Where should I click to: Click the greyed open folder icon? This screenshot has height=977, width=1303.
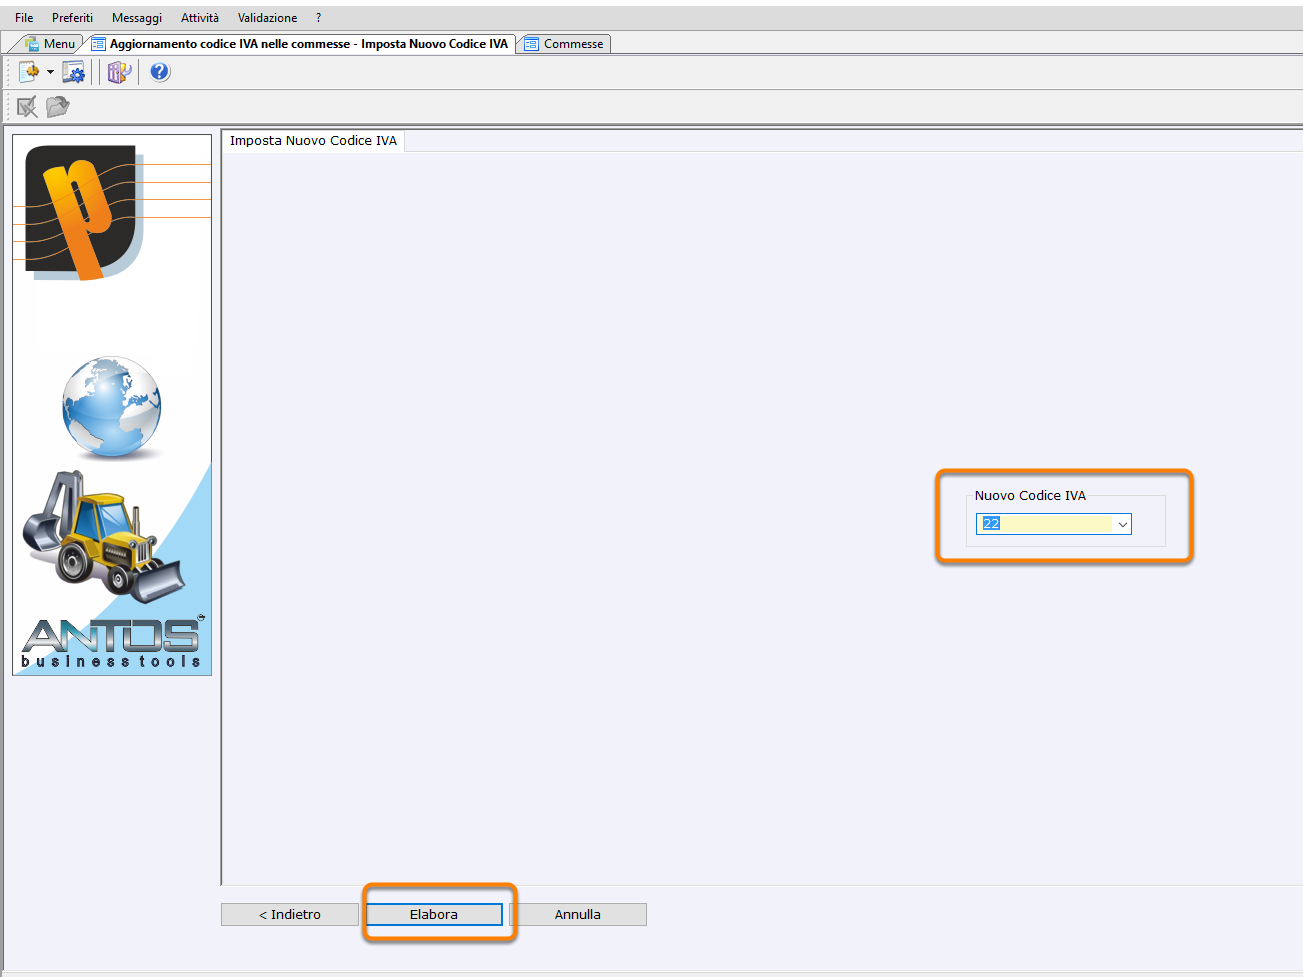(x=58, y=106)
